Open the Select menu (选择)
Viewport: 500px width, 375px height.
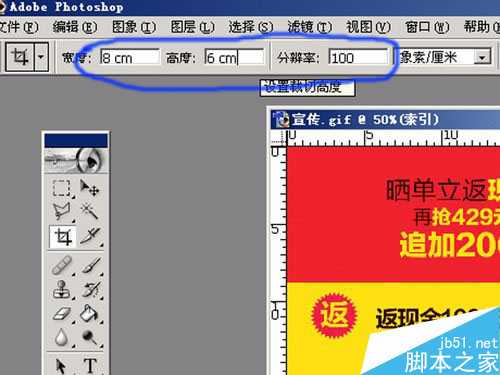point(251,27)
